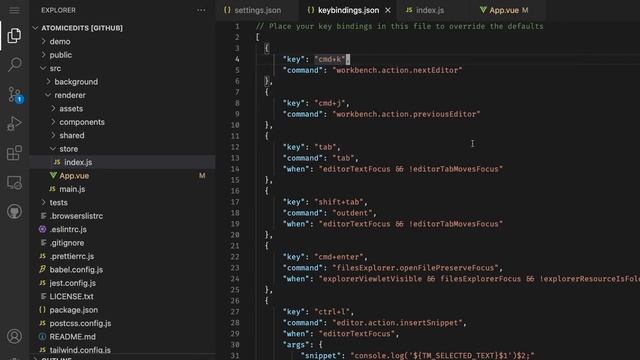Open the Extensions view icon
This screenshot has width=640, height=360.
14,153
